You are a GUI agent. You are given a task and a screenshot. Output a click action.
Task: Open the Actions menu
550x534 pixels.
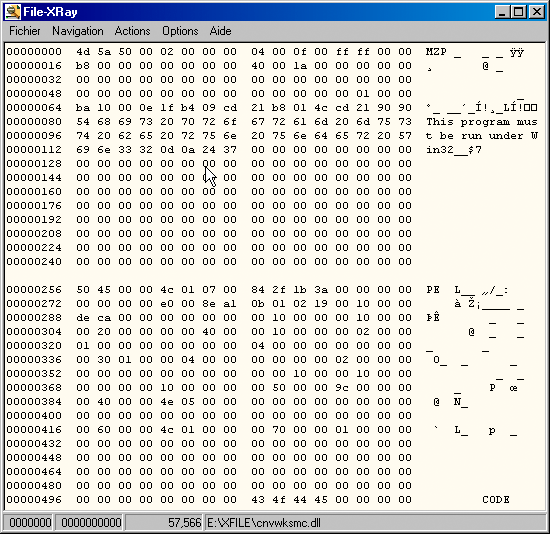tap(133, 31)
